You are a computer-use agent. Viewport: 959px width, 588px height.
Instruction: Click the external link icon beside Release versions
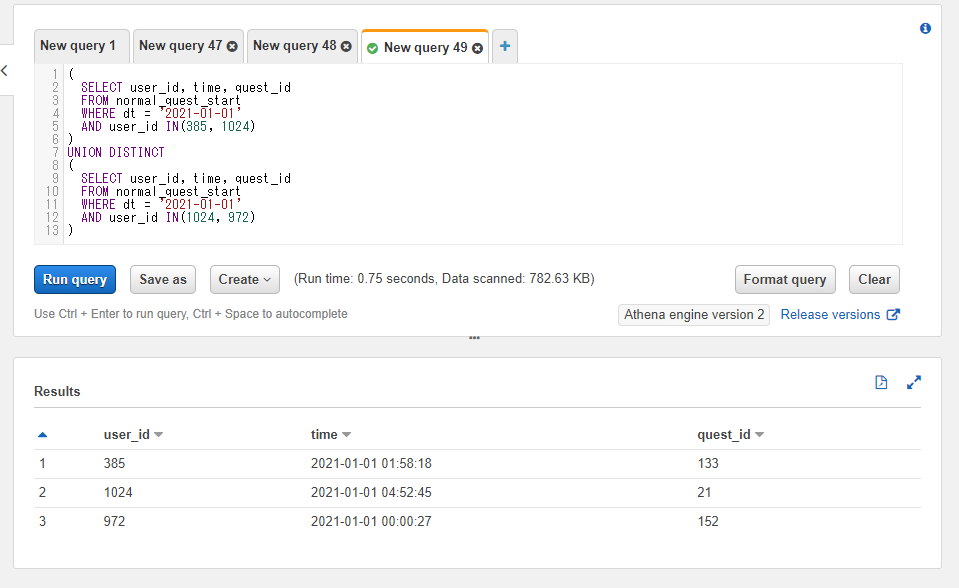tap(893, 314)
